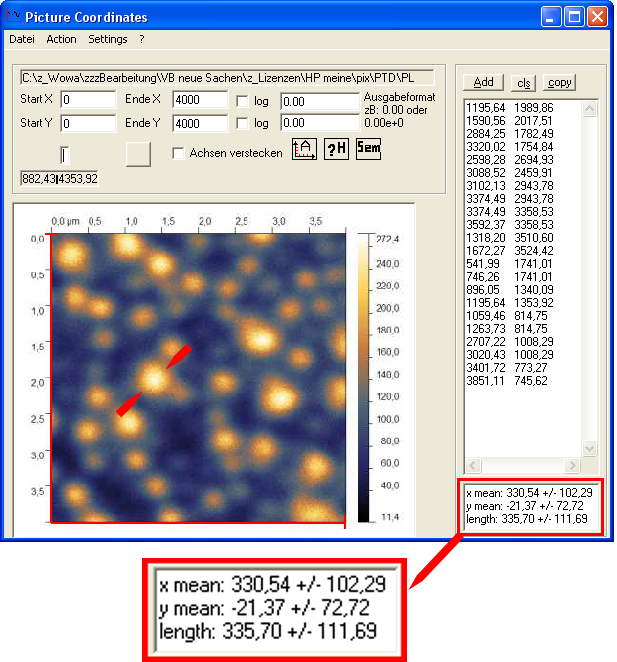Select list row 3851,11 745,62
The width and height of the screenshot is (617, 662).
tap(507, 381)
